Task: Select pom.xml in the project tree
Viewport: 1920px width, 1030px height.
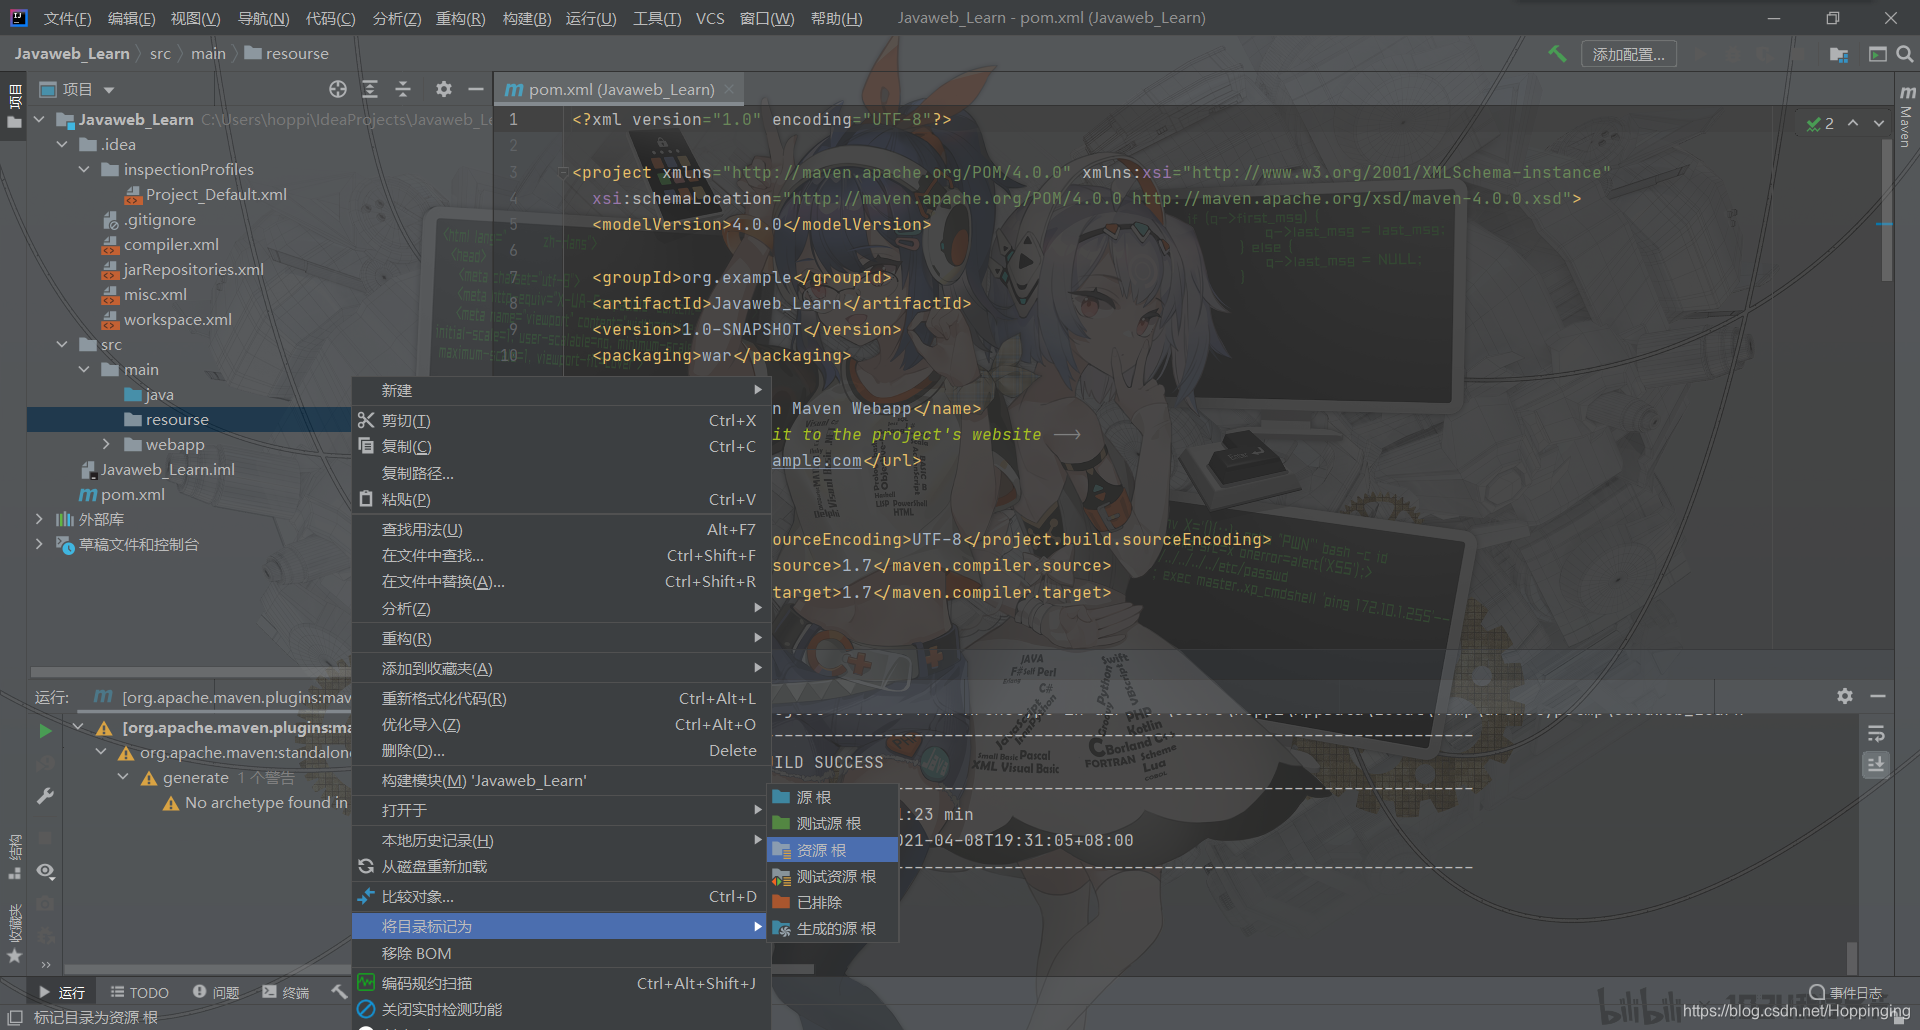Action: [x=132, y=494]
